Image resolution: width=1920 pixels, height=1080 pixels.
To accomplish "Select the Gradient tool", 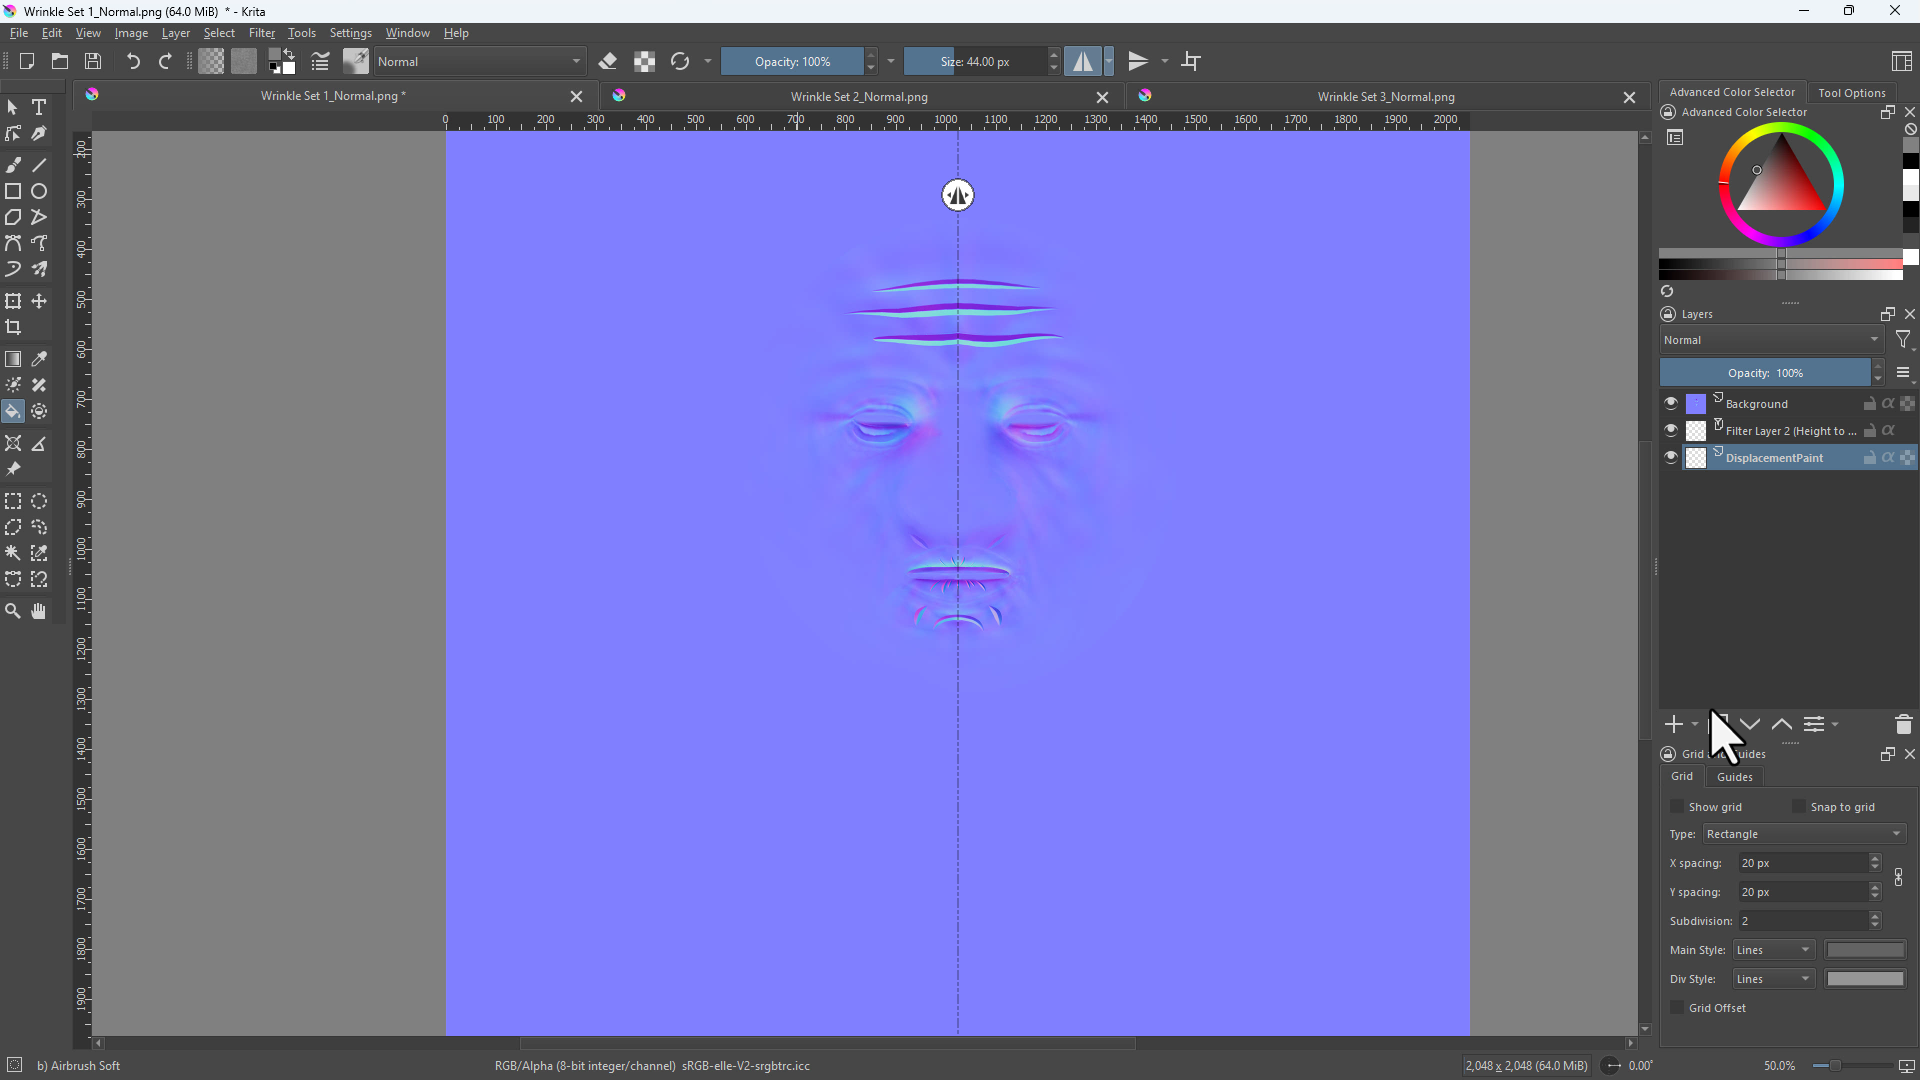I will pos(13,359).
